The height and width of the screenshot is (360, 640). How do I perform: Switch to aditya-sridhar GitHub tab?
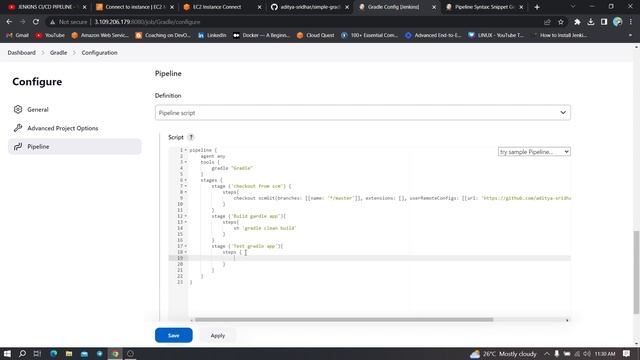(x=309, y=7)
